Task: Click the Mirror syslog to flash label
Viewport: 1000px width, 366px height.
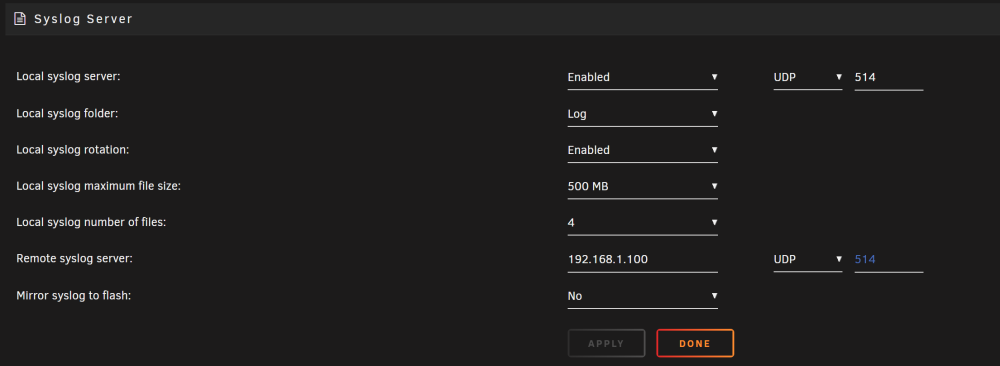Action: 73,295
